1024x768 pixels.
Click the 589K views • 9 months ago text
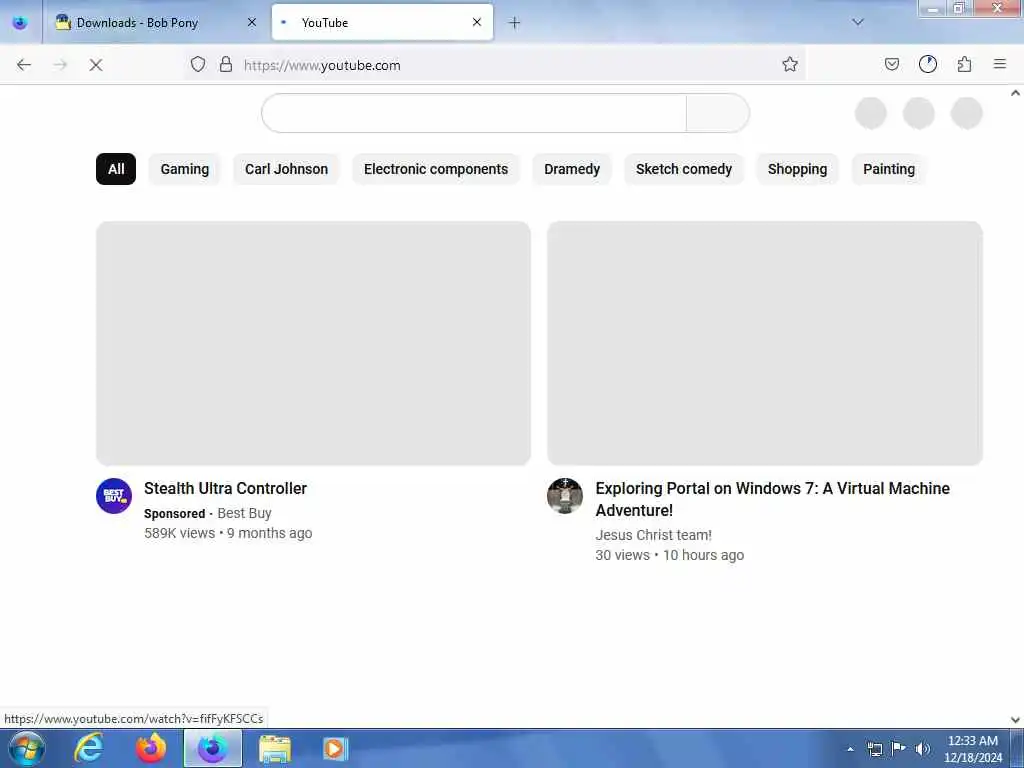coord(228,533)
